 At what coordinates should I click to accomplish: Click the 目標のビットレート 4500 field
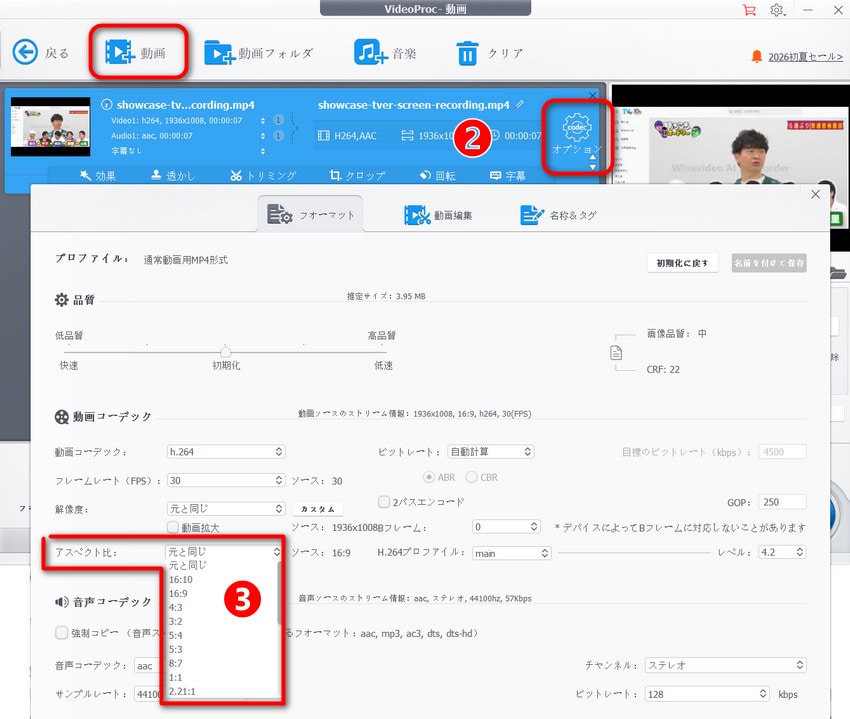(x=782, y=452)
